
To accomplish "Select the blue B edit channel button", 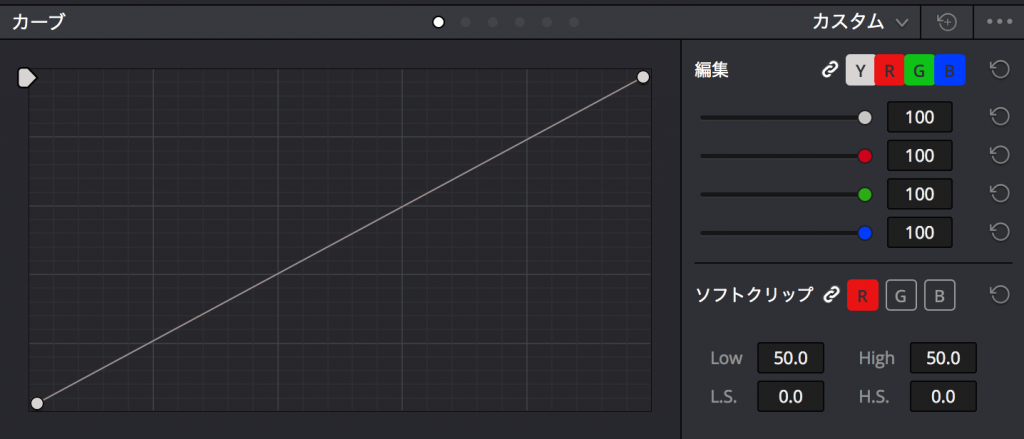I will click(949, 70).
